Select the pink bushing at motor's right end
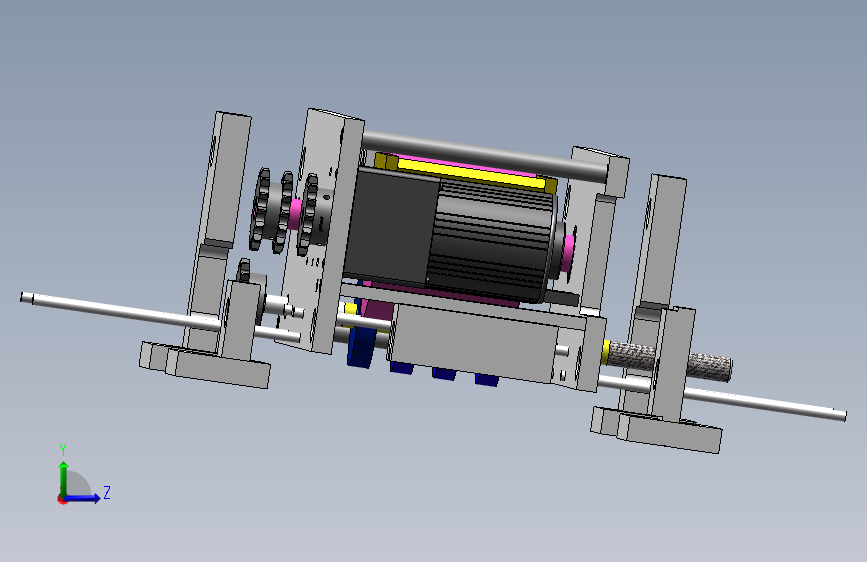This screenshot has height=562, width=867. coord(568,253)
